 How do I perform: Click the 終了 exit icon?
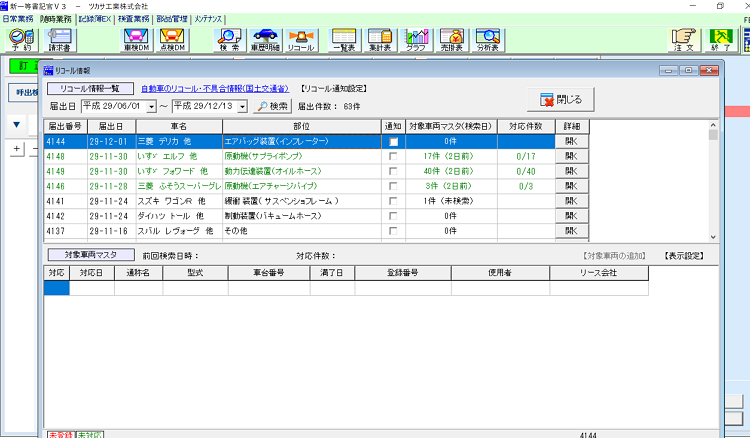pos(721,40)
